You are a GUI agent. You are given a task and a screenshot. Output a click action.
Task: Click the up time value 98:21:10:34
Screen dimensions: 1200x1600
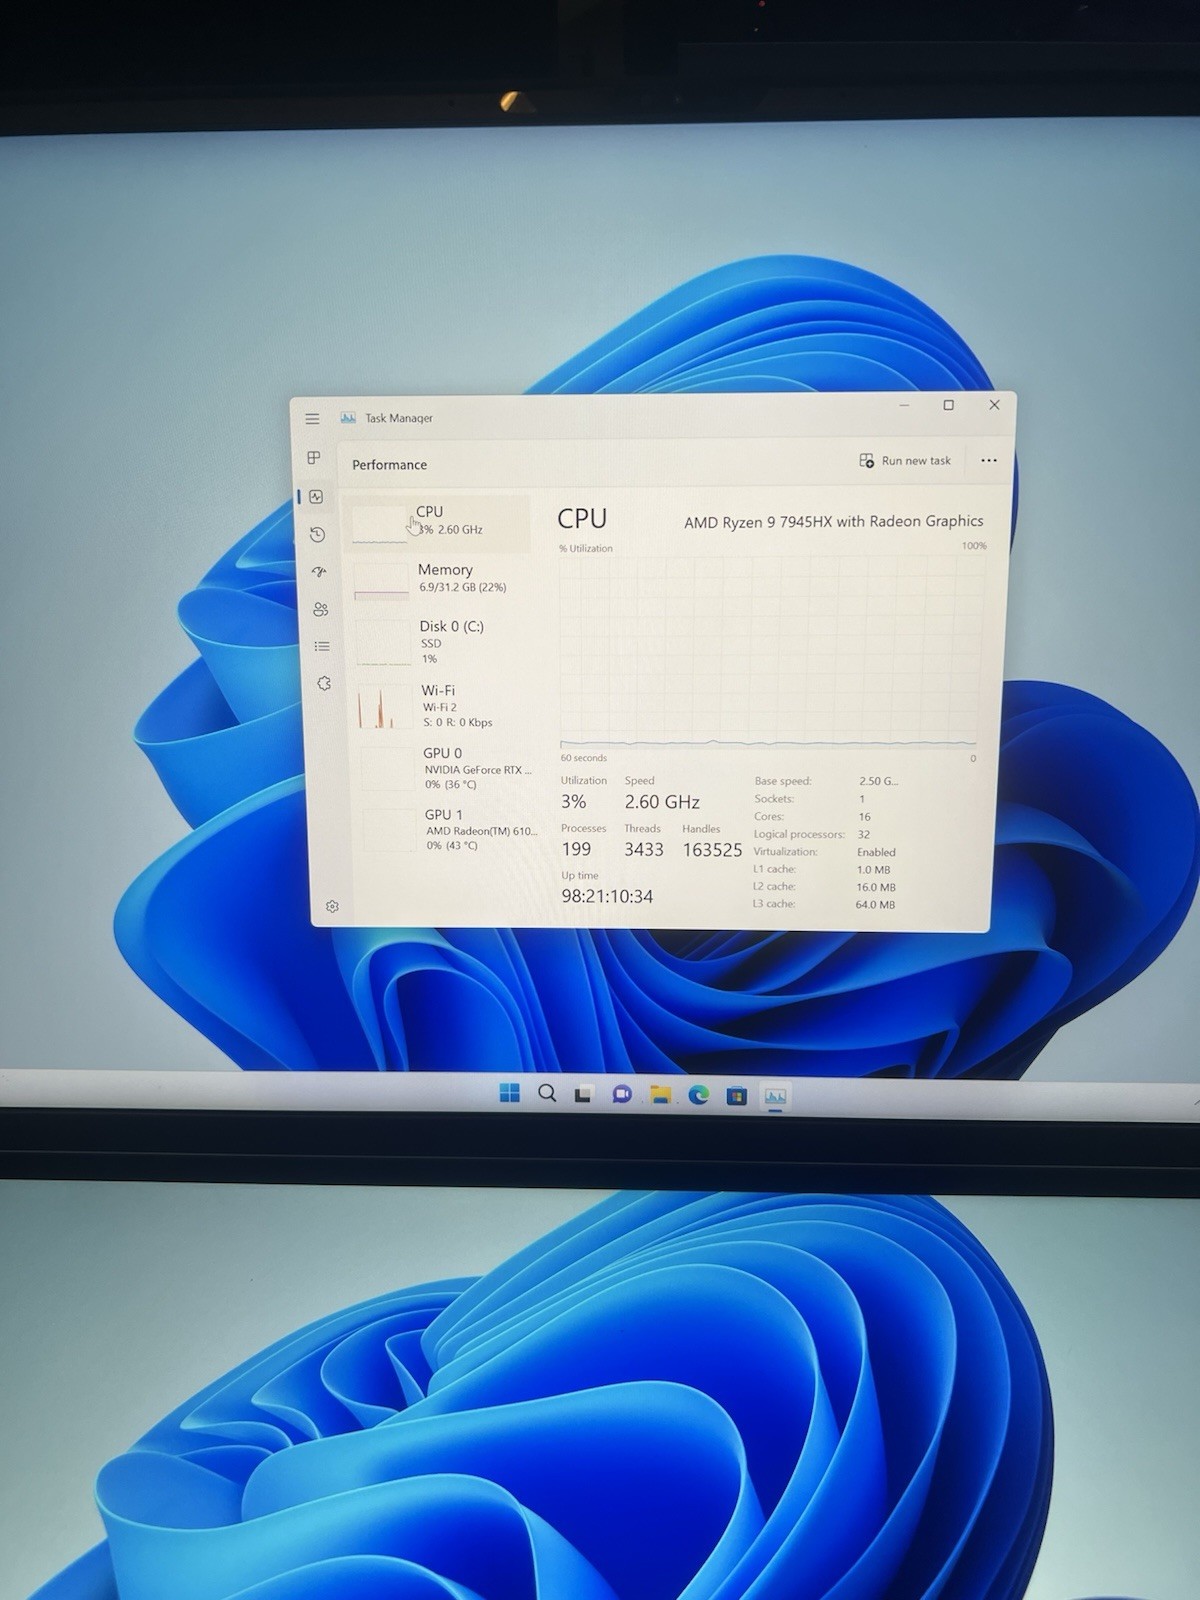607,896
